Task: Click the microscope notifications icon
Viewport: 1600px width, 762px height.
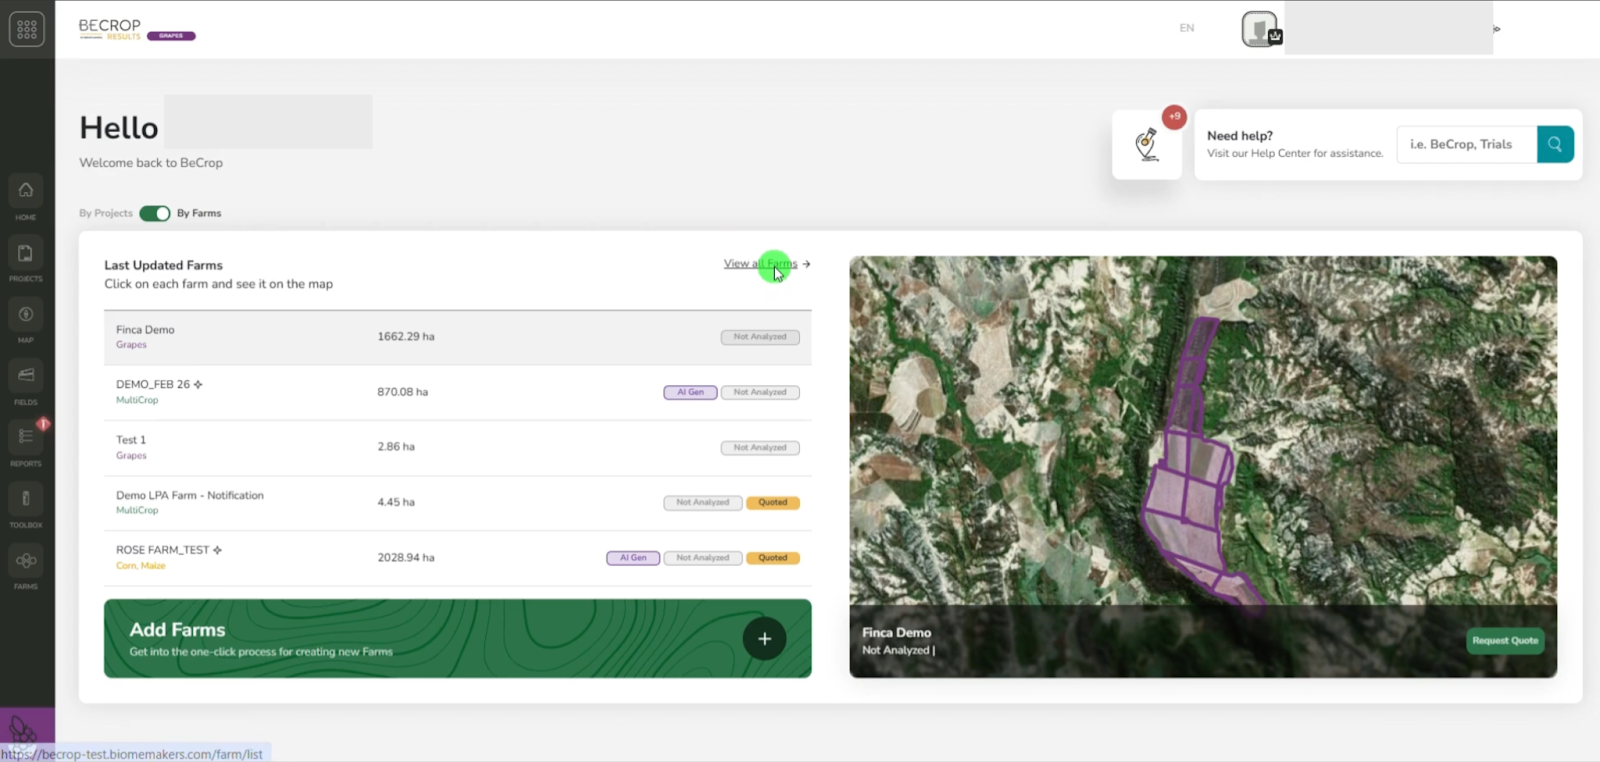Action: coord(1147,145)
